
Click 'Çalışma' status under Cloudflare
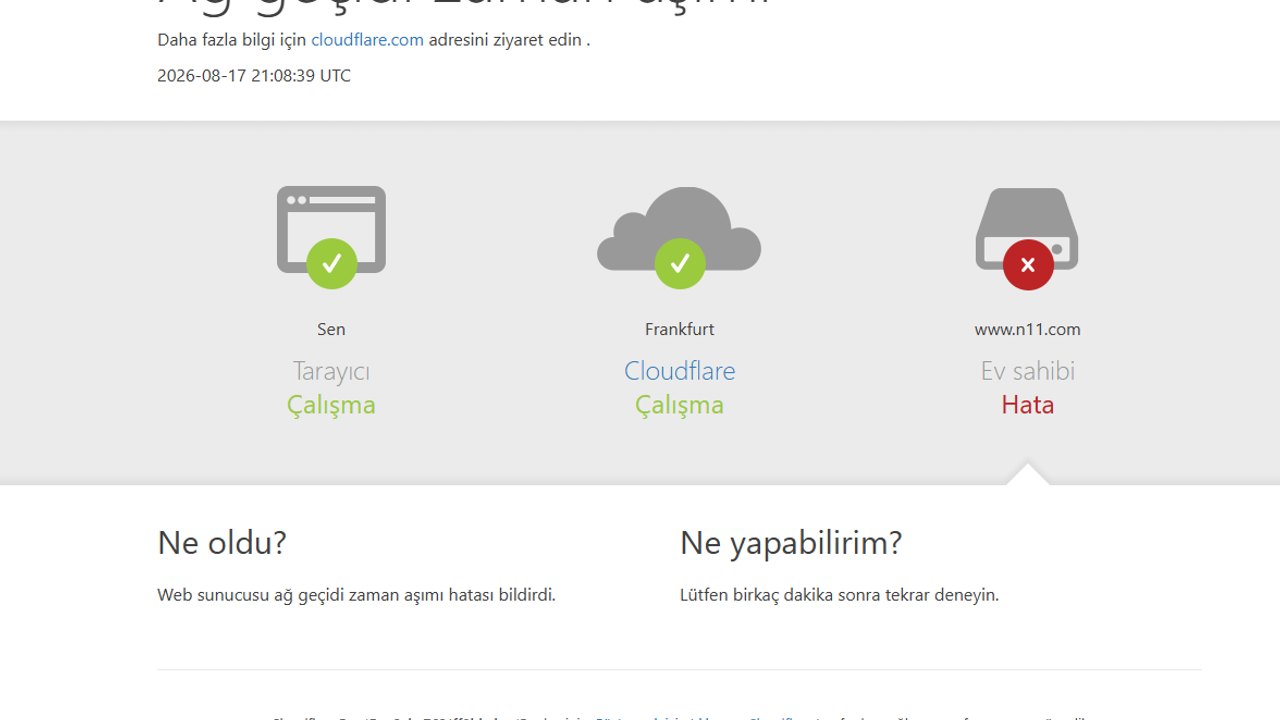pos(679,405)
